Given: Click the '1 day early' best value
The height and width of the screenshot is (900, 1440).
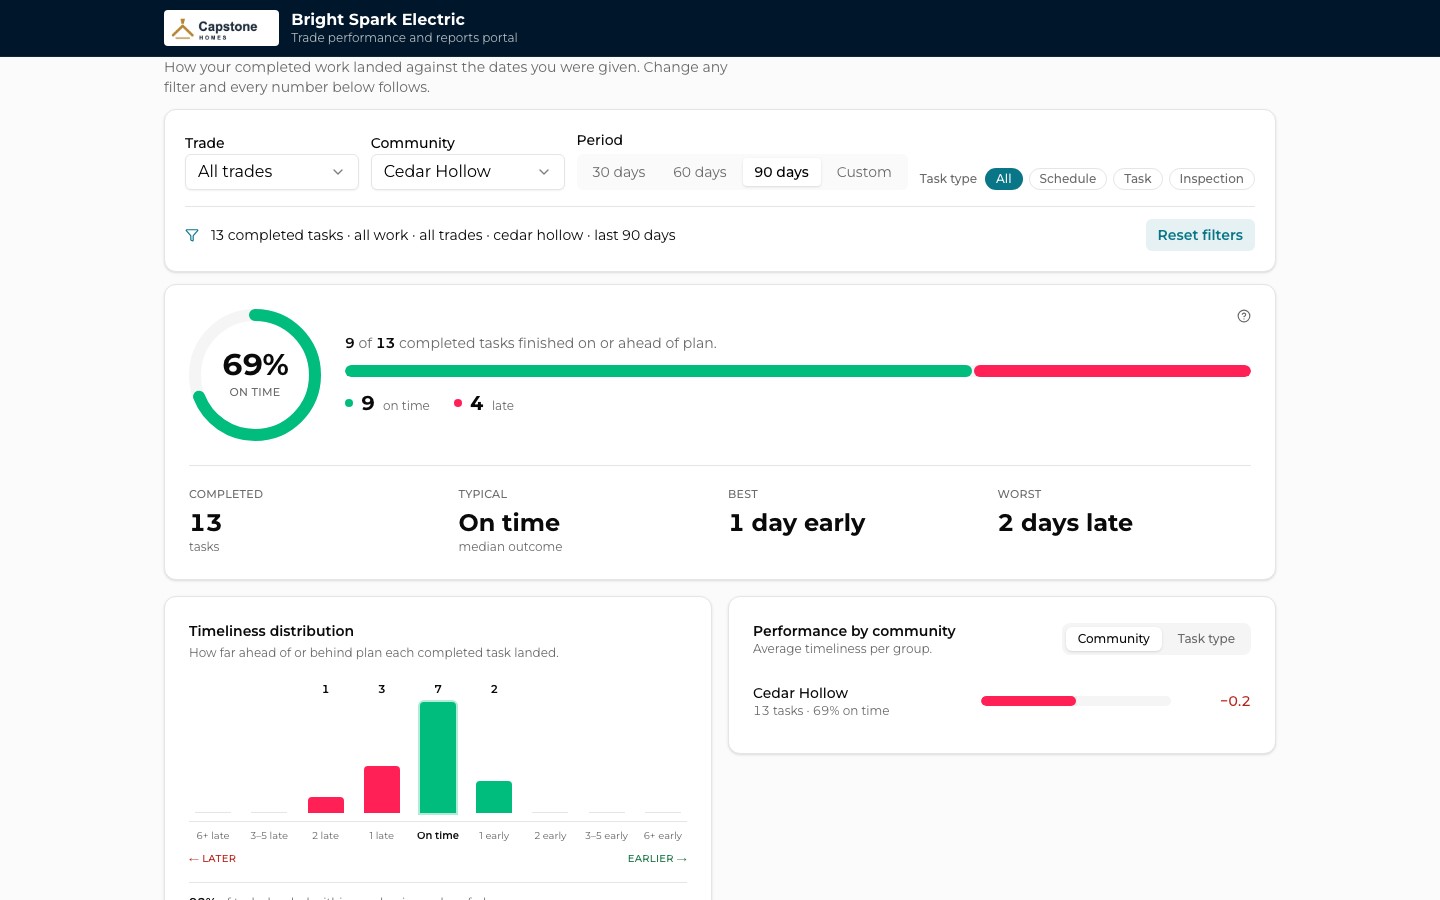Looking at the screenshot, I should [x=797, y=523].
